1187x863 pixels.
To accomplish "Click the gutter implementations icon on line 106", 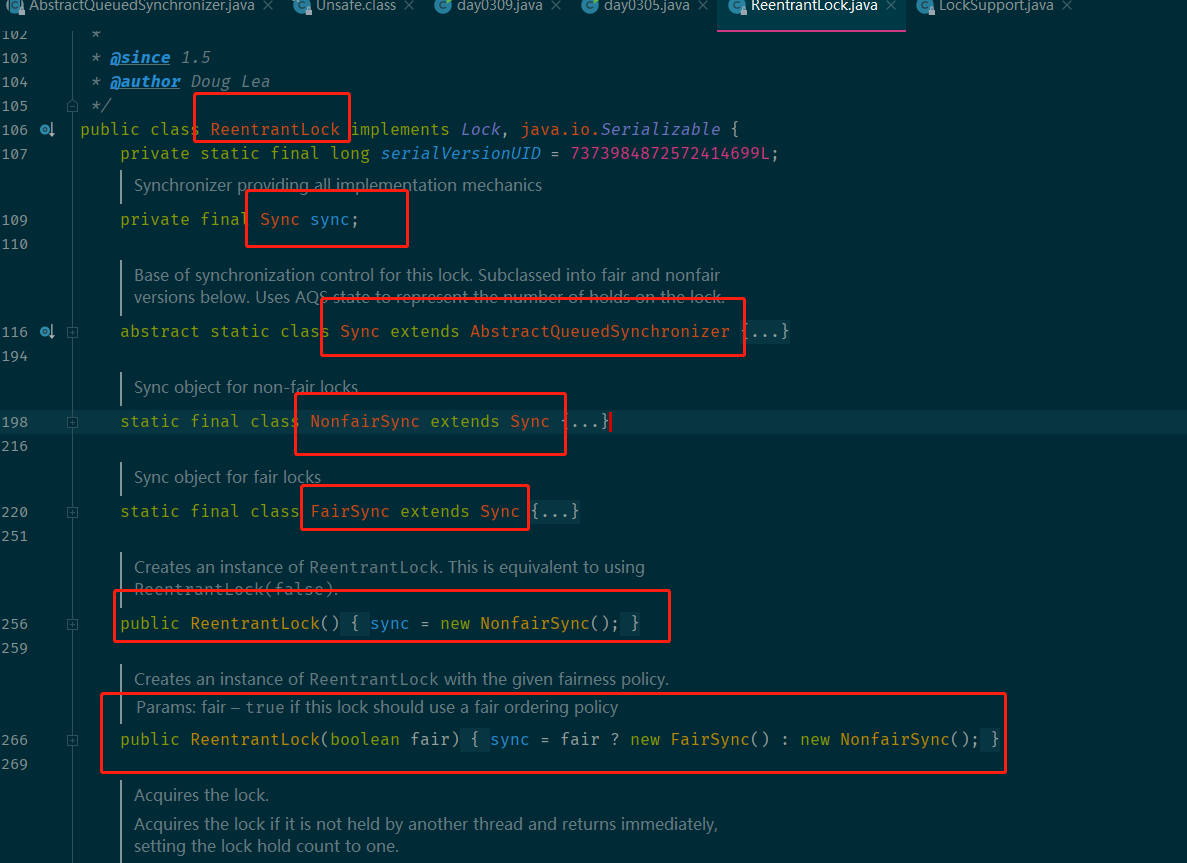I will pos(47,129).
